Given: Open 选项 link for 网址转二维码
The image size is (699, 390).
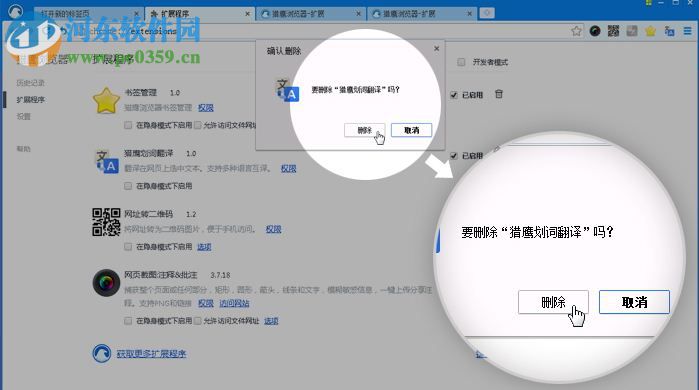Looking at the screenshot, I should (x=204, y=246).
